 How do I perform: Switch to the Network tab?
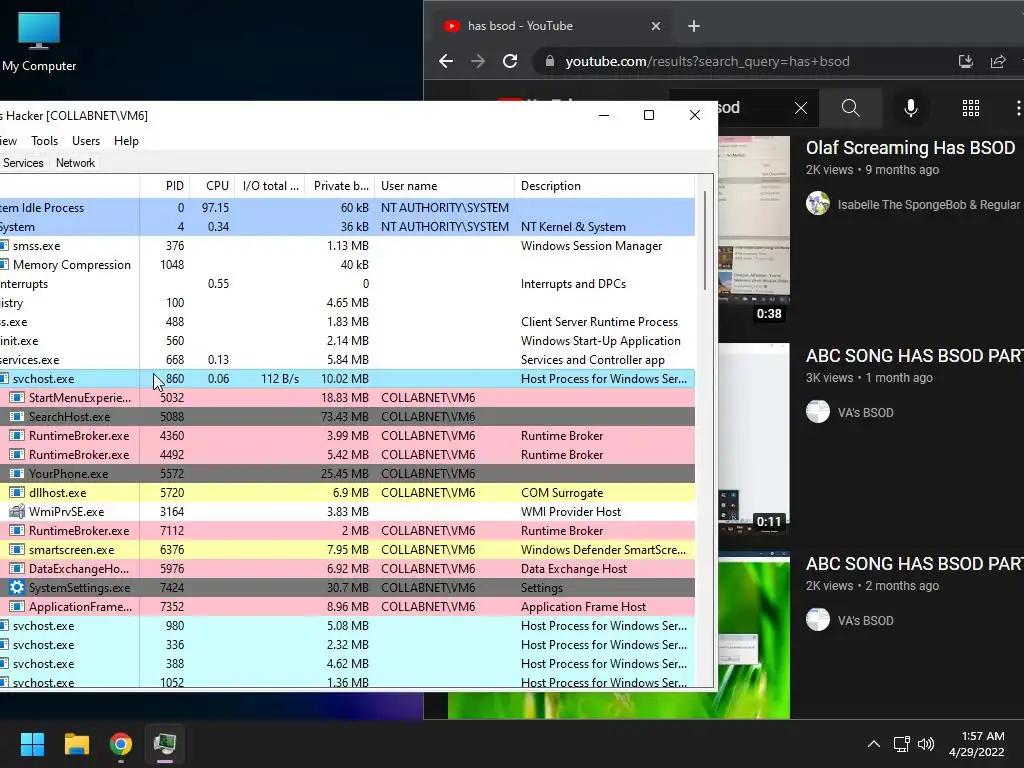click(75, 163)
